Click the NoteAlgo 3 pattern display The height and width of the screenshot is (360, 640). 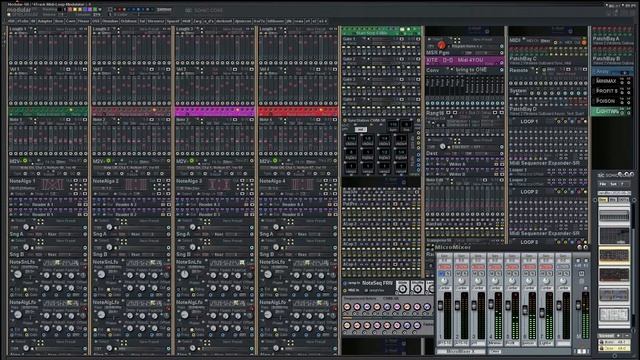pyautogui.click(x=220, y=184)
